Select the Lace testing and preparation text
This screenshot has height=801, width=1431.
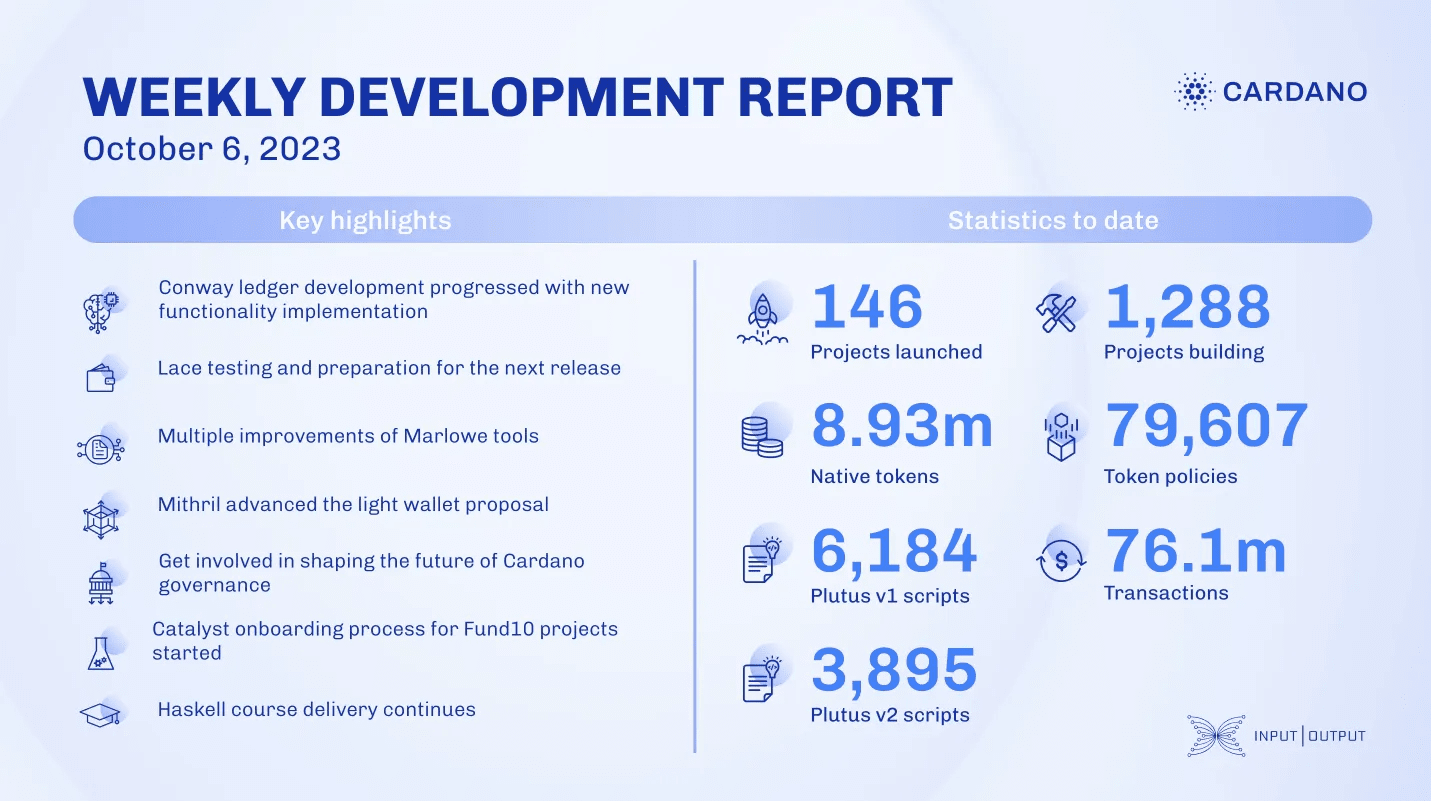(389, 368)
